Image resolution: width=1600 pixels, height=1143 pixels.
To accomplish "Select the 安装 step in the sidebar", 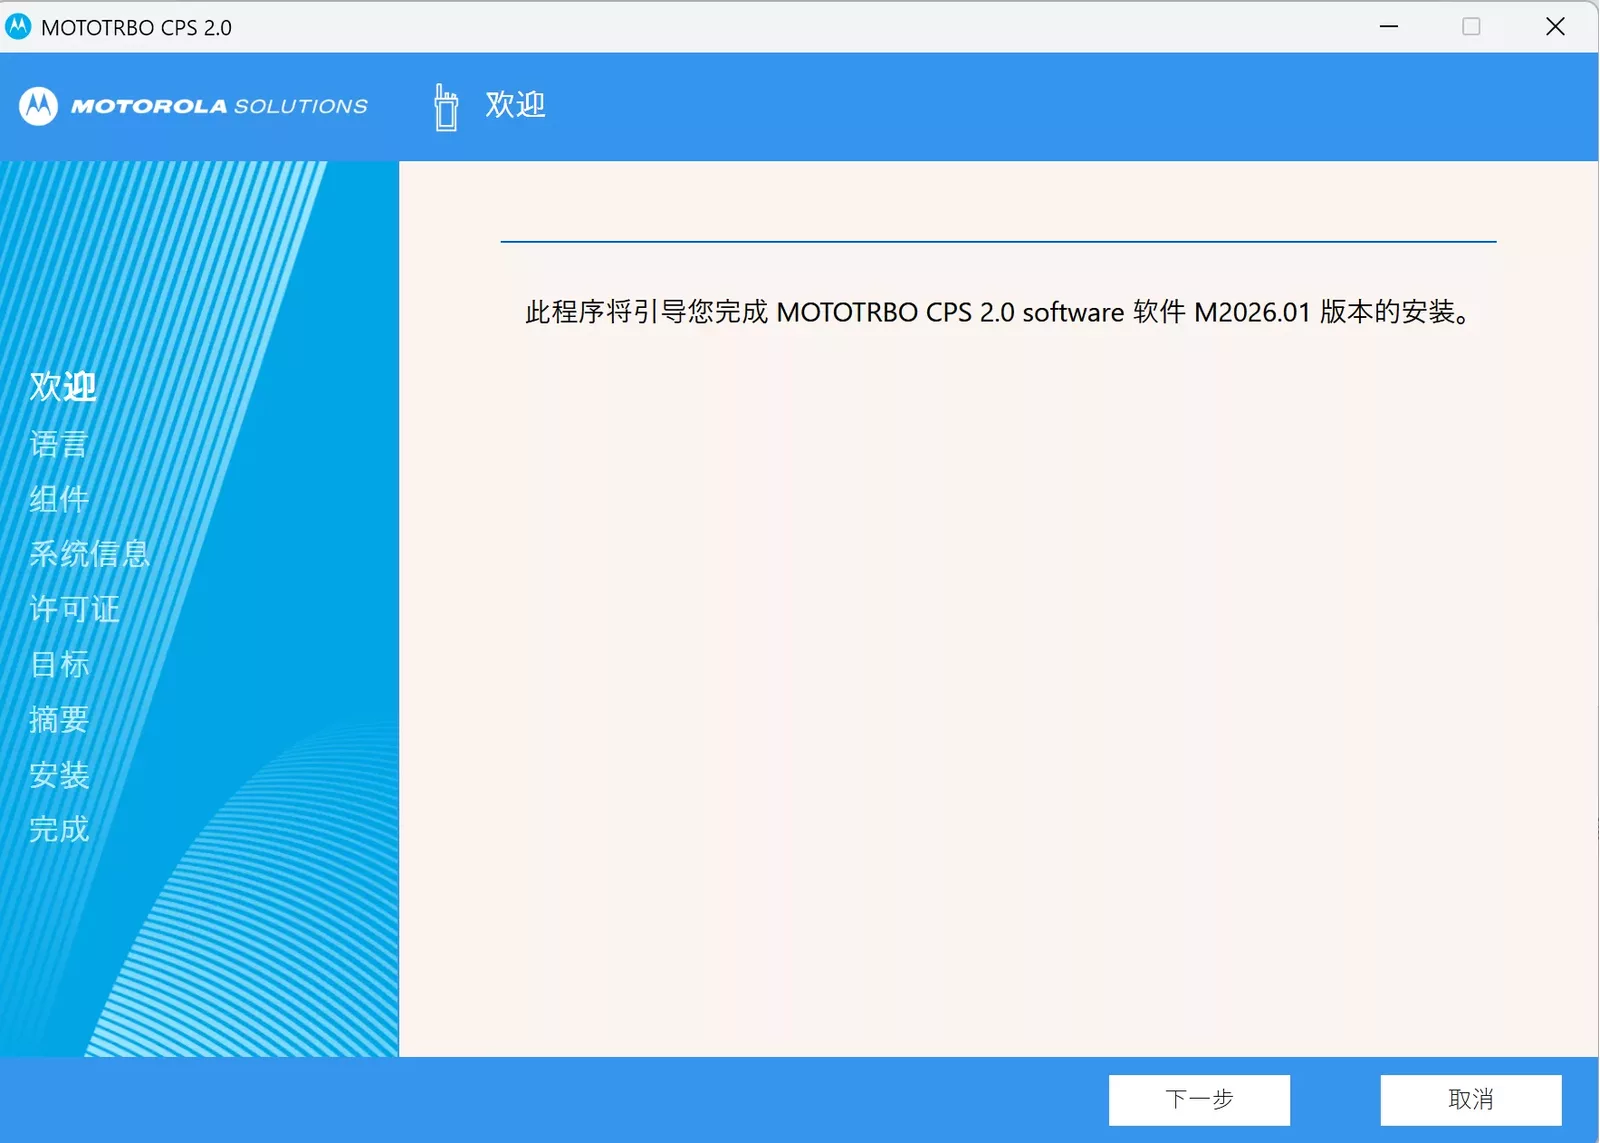I will [x=59, y=774].
